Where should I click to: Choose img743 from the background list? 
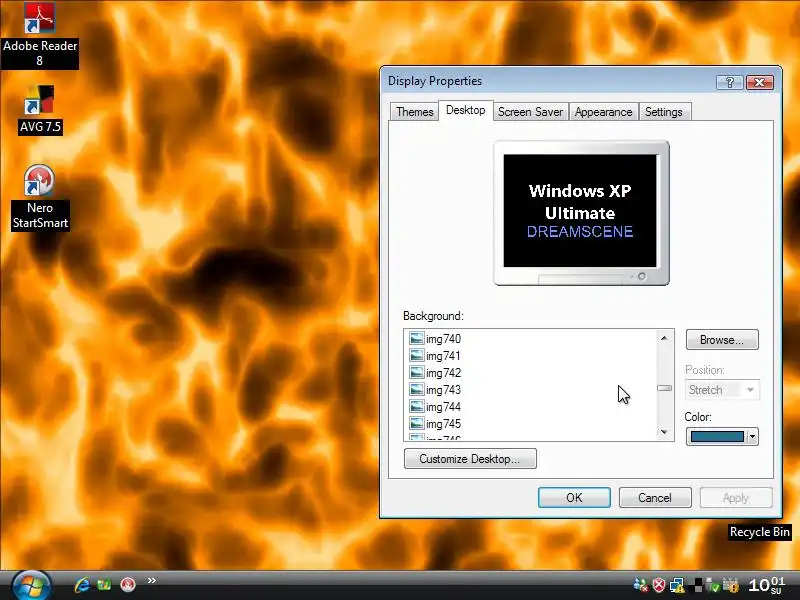443,390
